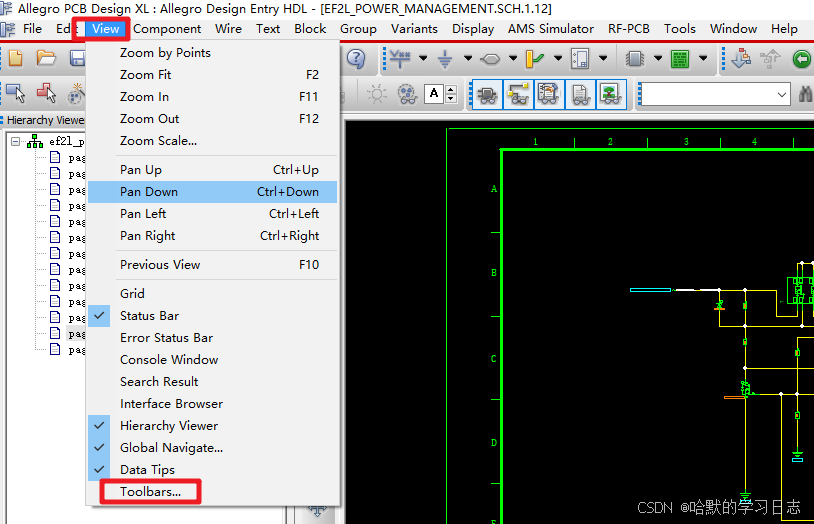Open the Component menu
This screenshot has width=814, height=524.
(167, 29)
